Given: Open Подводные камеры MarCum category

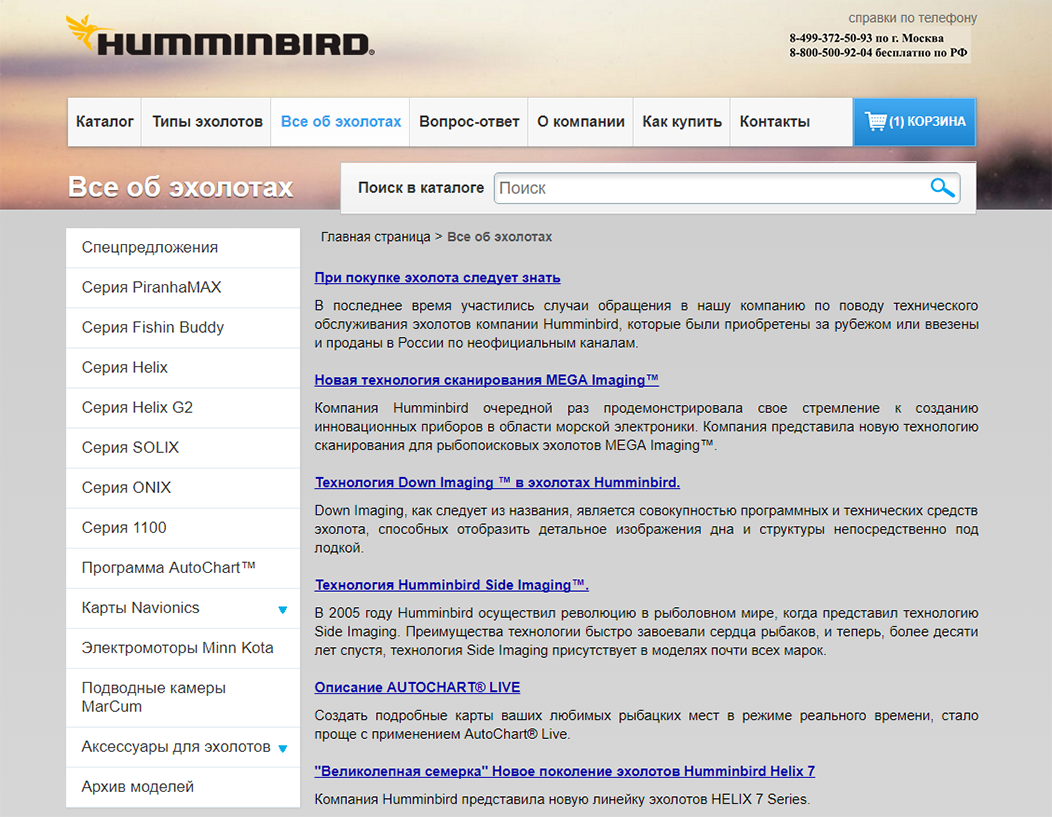Looking at the screenshot, I should (183, 698).
